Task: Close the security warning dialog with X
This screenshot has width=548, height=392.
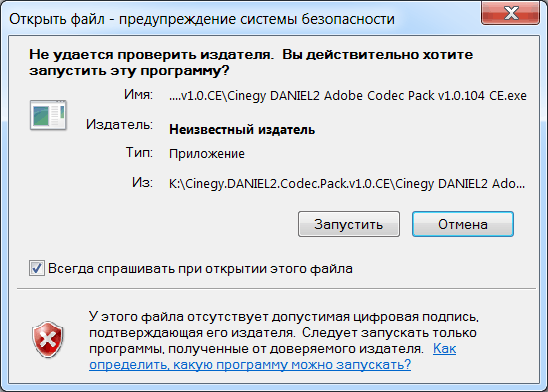Action: (510, 13)
